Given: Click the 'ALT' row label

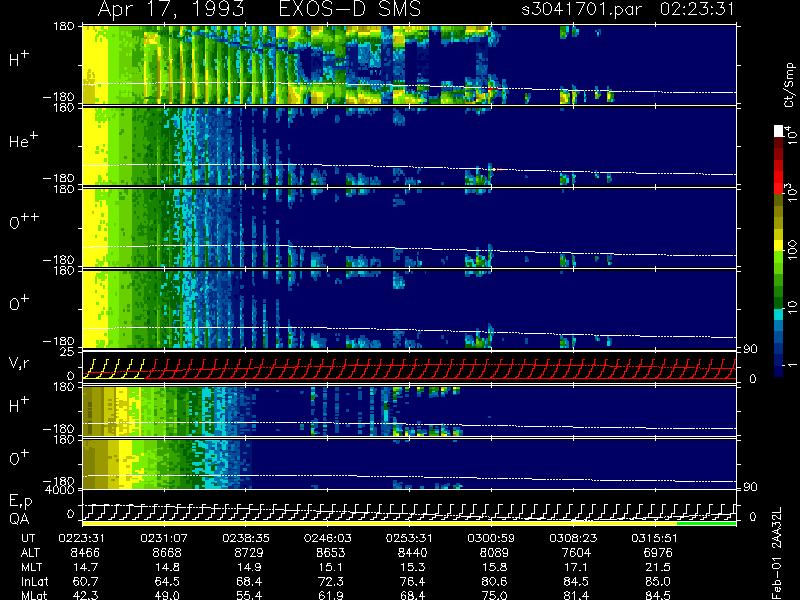Looking at the screenshot, I should 30,553.
